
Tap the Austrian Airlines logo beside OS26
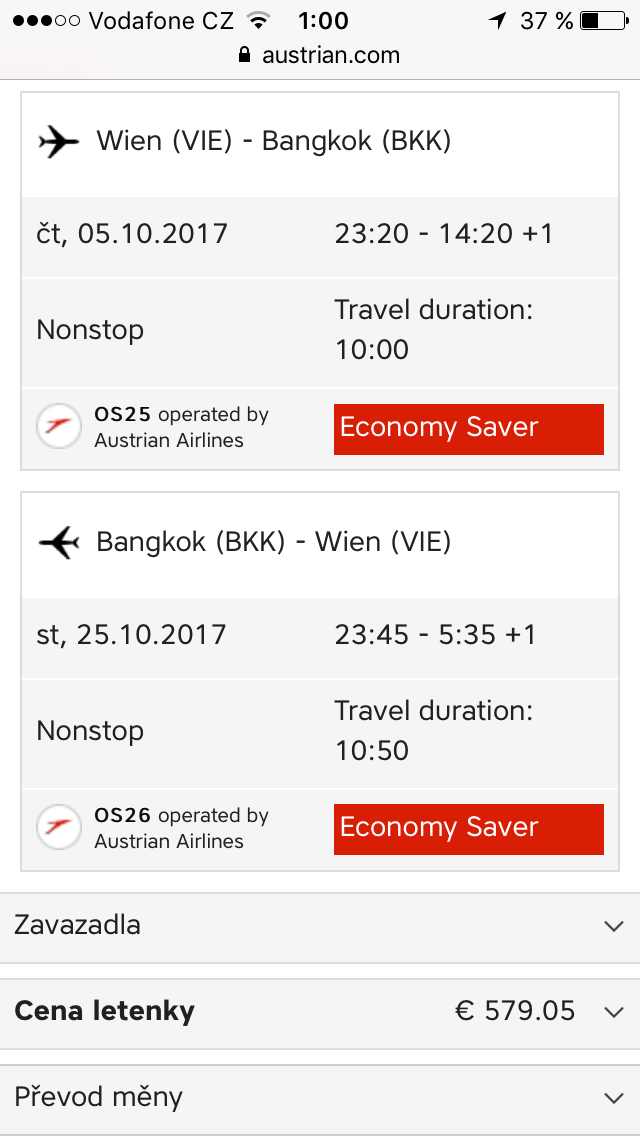coord(59,827)
